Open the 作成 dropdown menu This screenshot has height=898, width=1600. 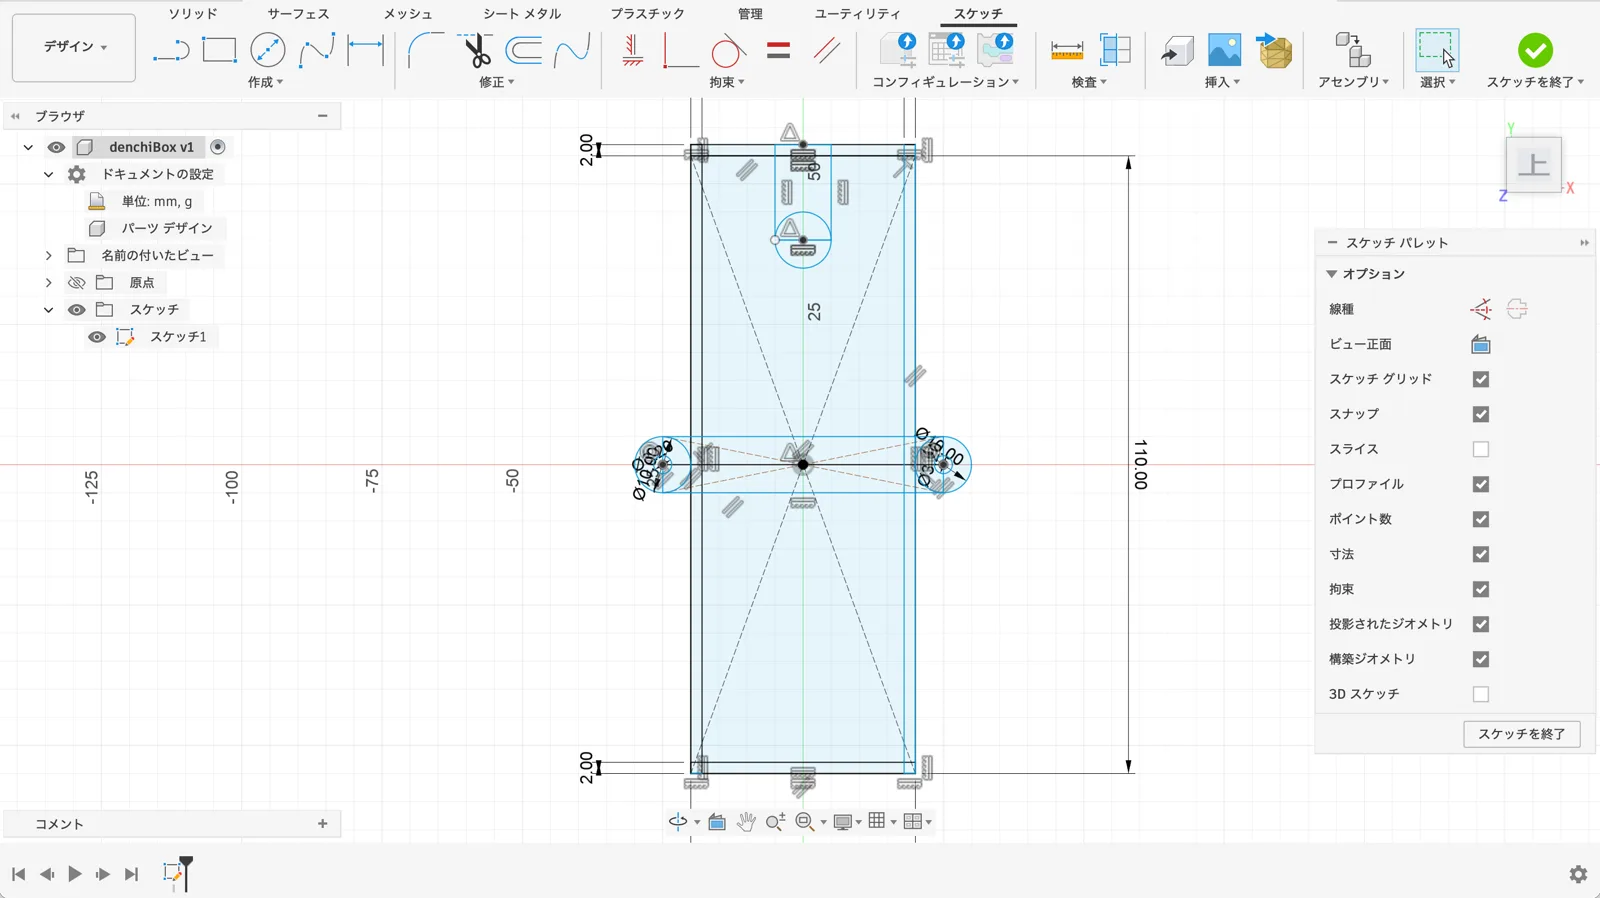(x=265, y=82)
